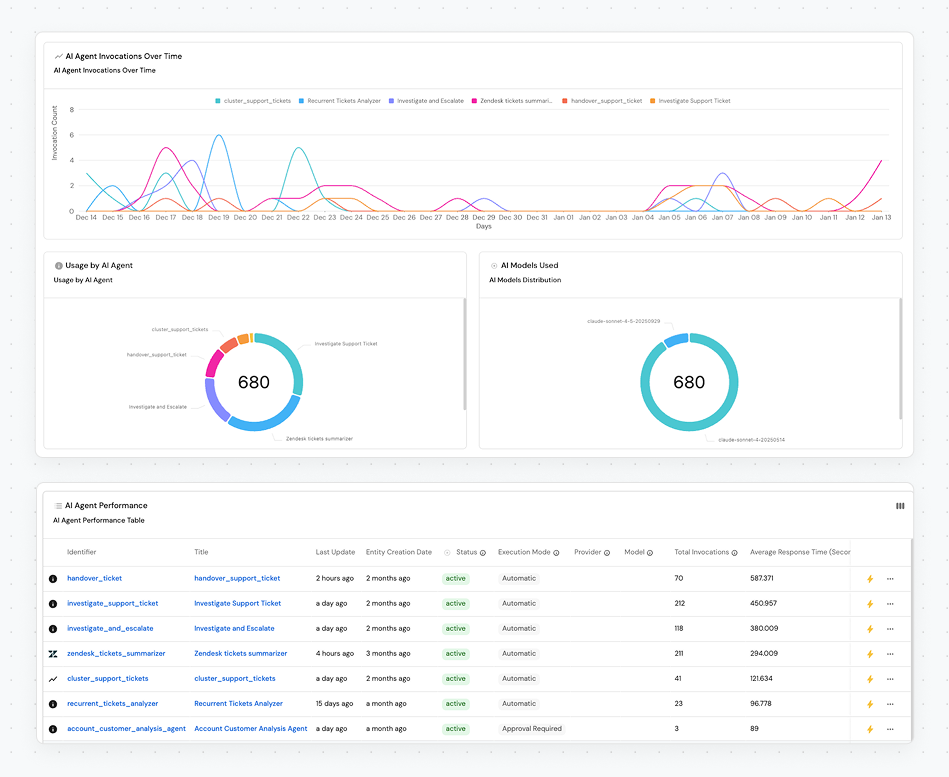Sort by the Identifier column header
Screen dimensions: 949x777
[x=82, y=552]
